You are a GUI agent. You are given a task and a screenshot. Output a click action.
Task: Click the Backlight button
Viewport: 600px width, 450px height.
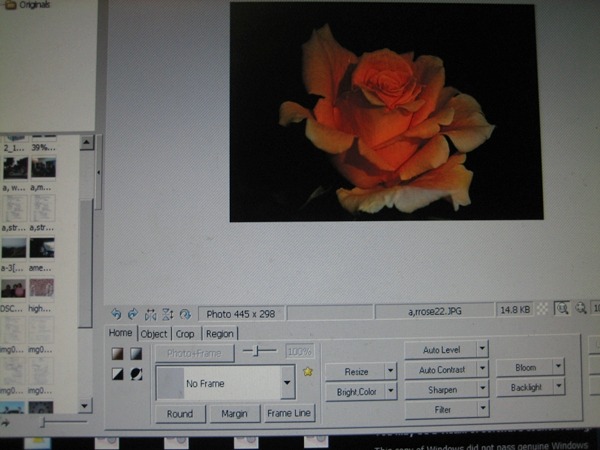526,387
